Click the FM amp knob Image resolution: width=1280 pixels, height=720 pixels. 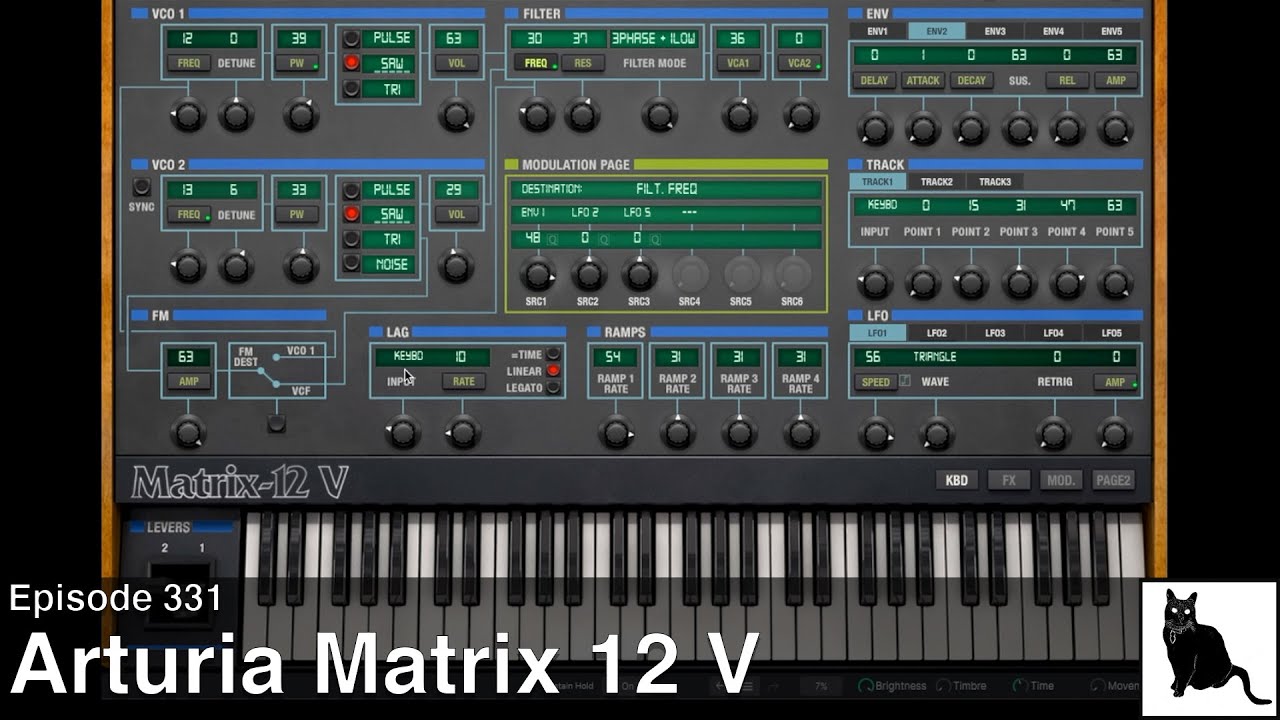(187, 432)
